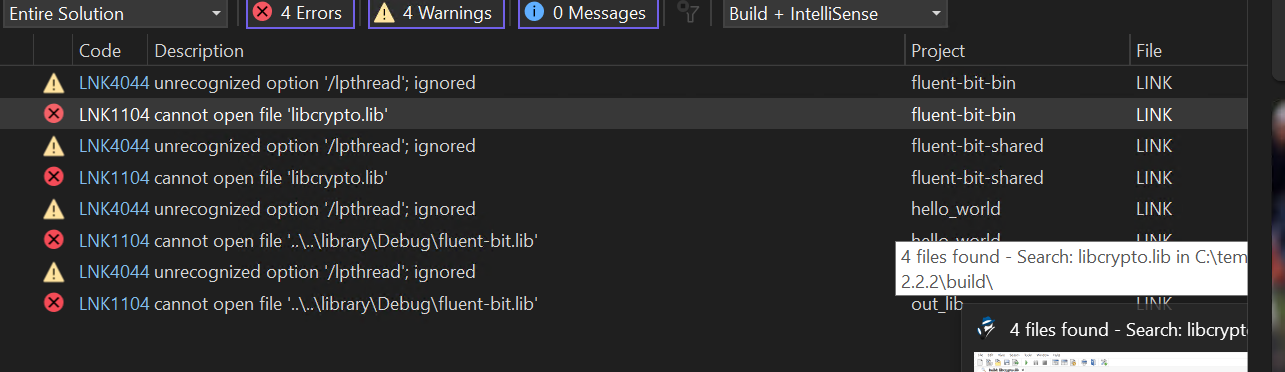Sort the list by Code column
1285x372 pixels.
pos(100,51)
